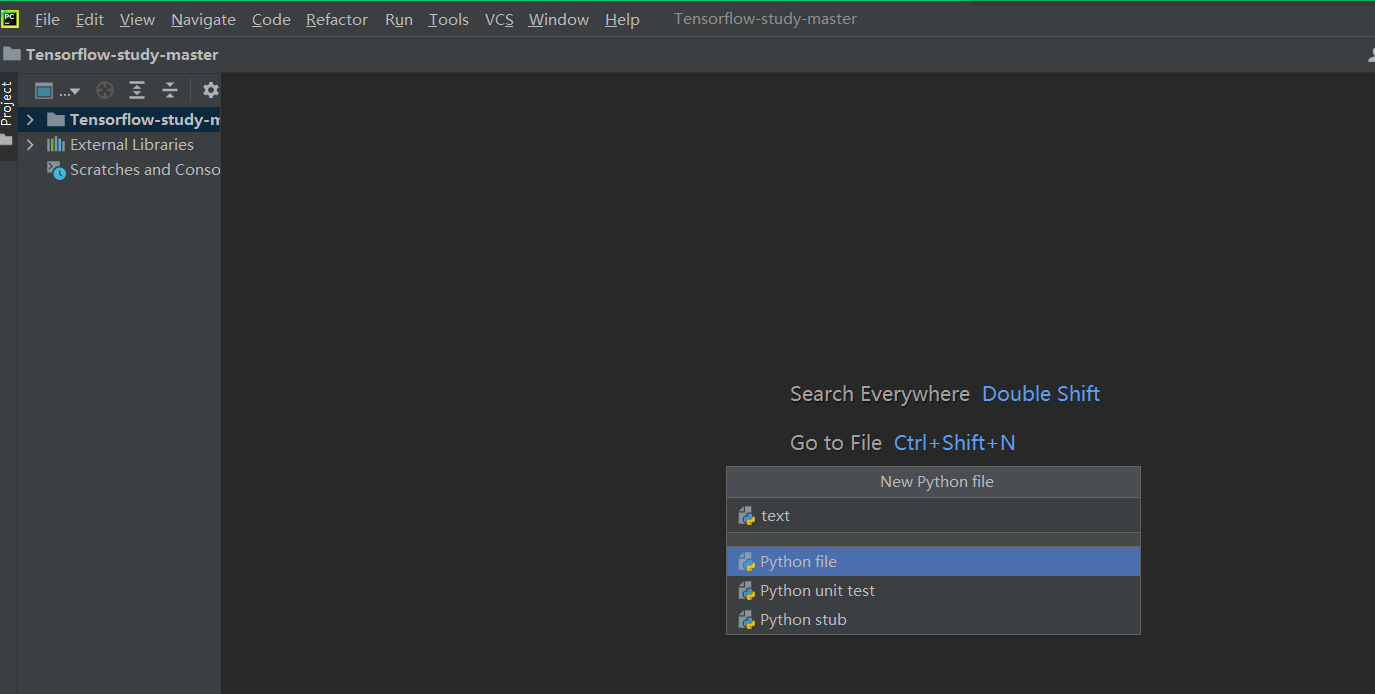Click the Expand All icon
1375x694 pixels.
pyautogui.click(x=137, y=90)
